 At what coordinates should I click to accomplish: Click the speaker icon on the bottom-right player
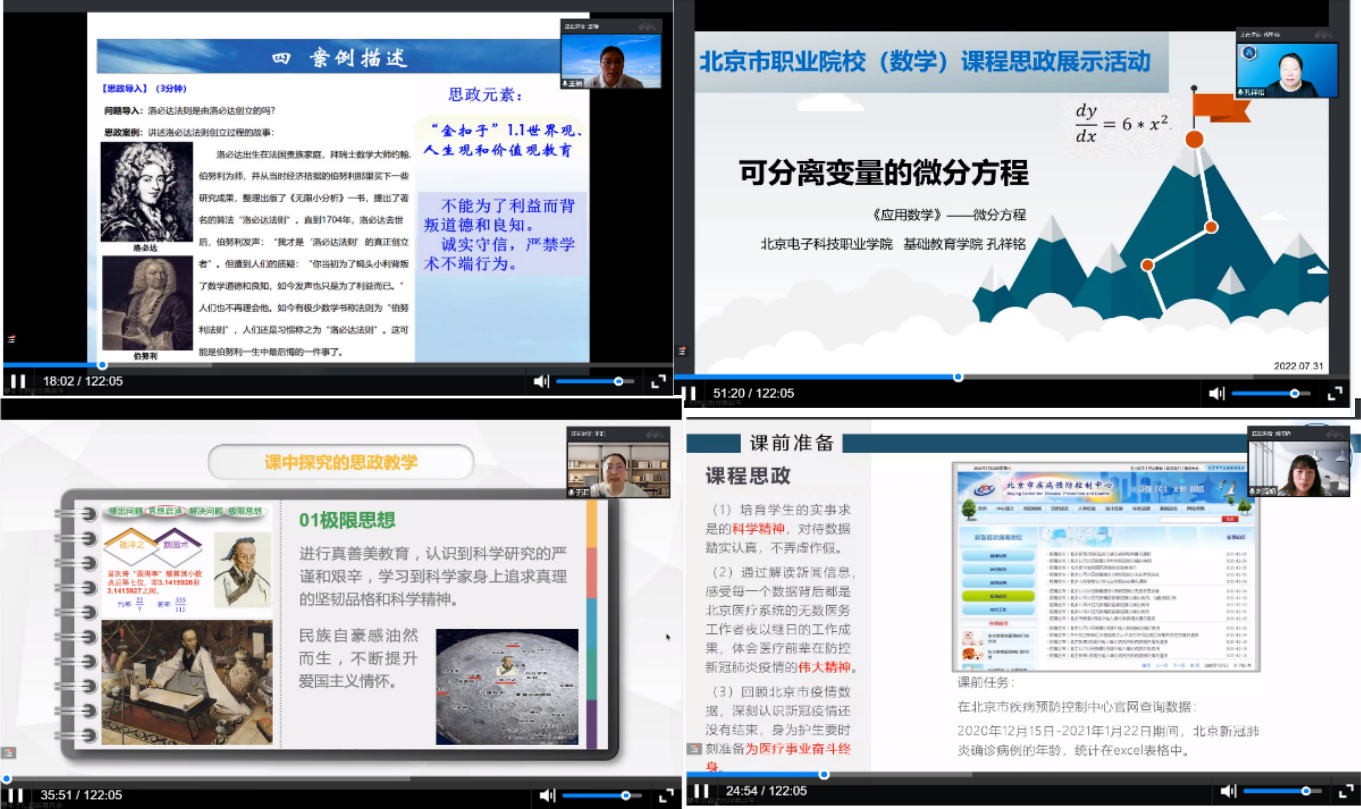[1227, 789]
